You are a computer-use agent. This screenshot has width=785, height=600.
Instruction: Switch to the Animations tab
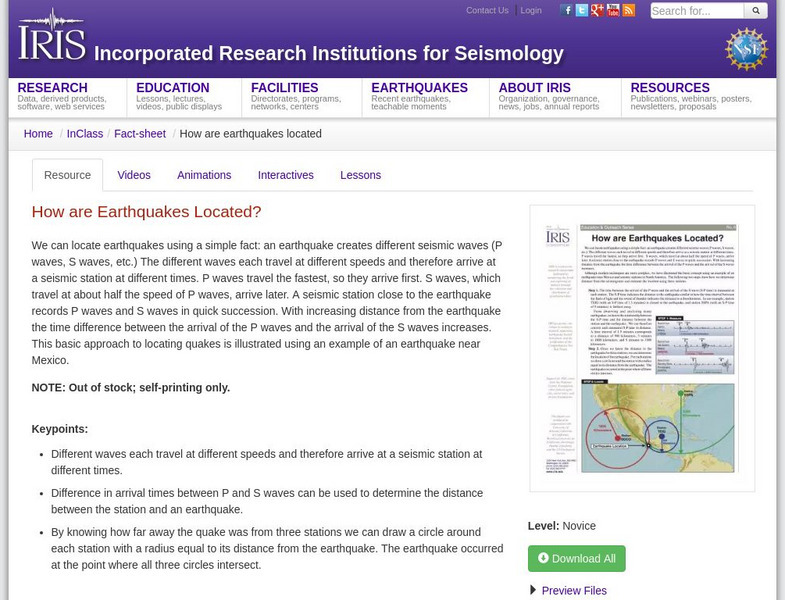204,175
